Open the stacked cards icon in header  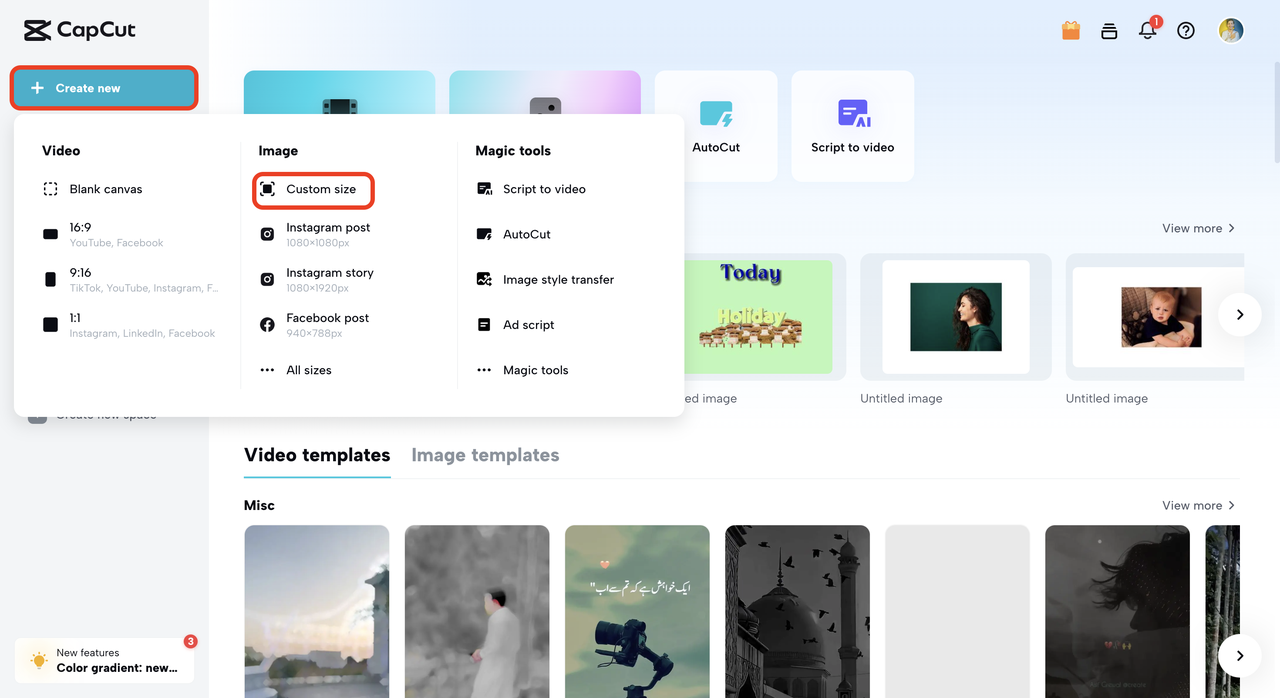pyautogui.click(x=1109, y=30)
